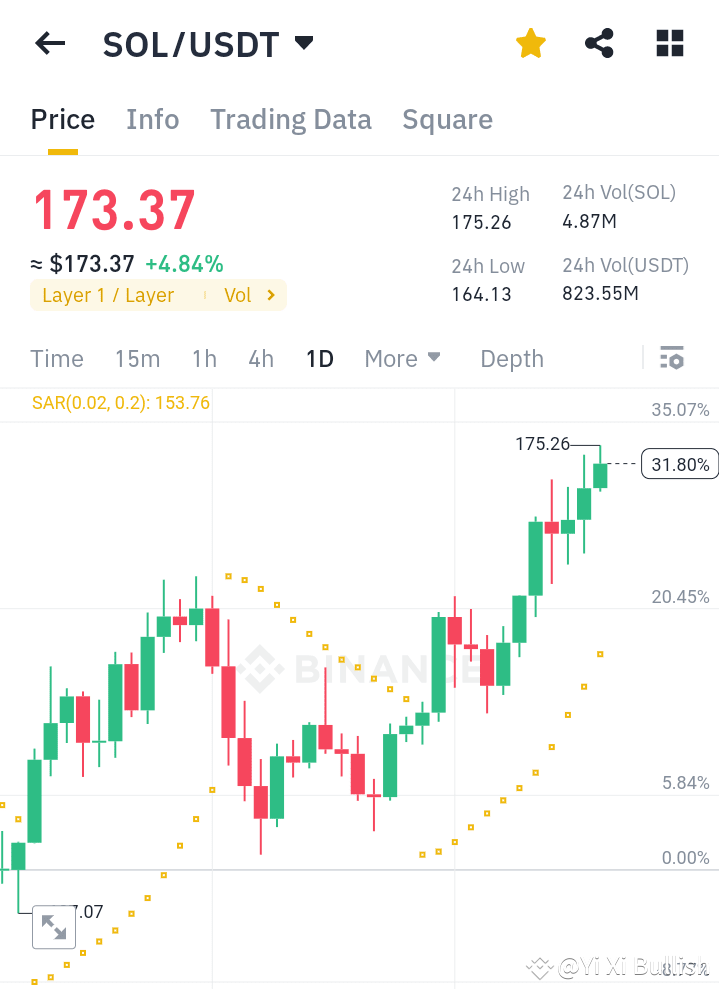The image size is (719, 989).
Task: Tap the star to favorite SOL/USDT
Action: 530,43
